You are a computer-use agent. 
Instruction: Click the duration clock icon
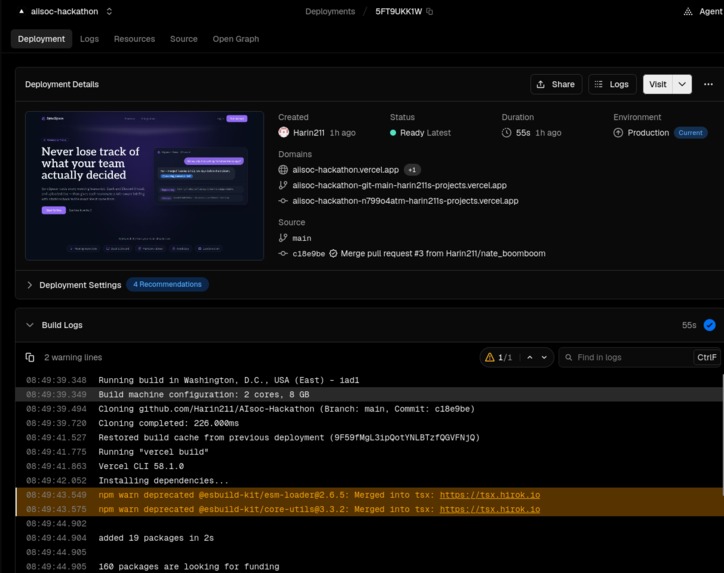point(507,133)
